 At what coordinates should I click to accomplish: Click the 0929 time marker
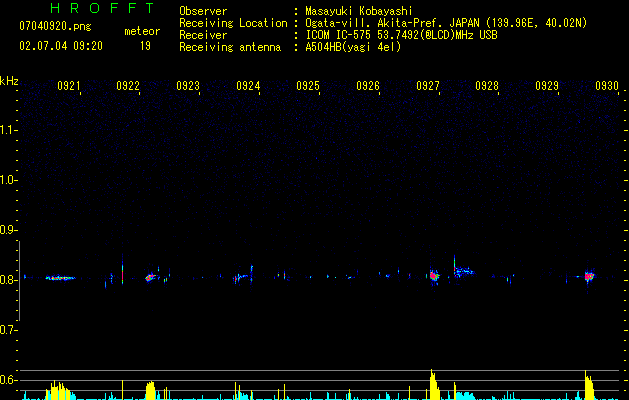tap(547, 85)
